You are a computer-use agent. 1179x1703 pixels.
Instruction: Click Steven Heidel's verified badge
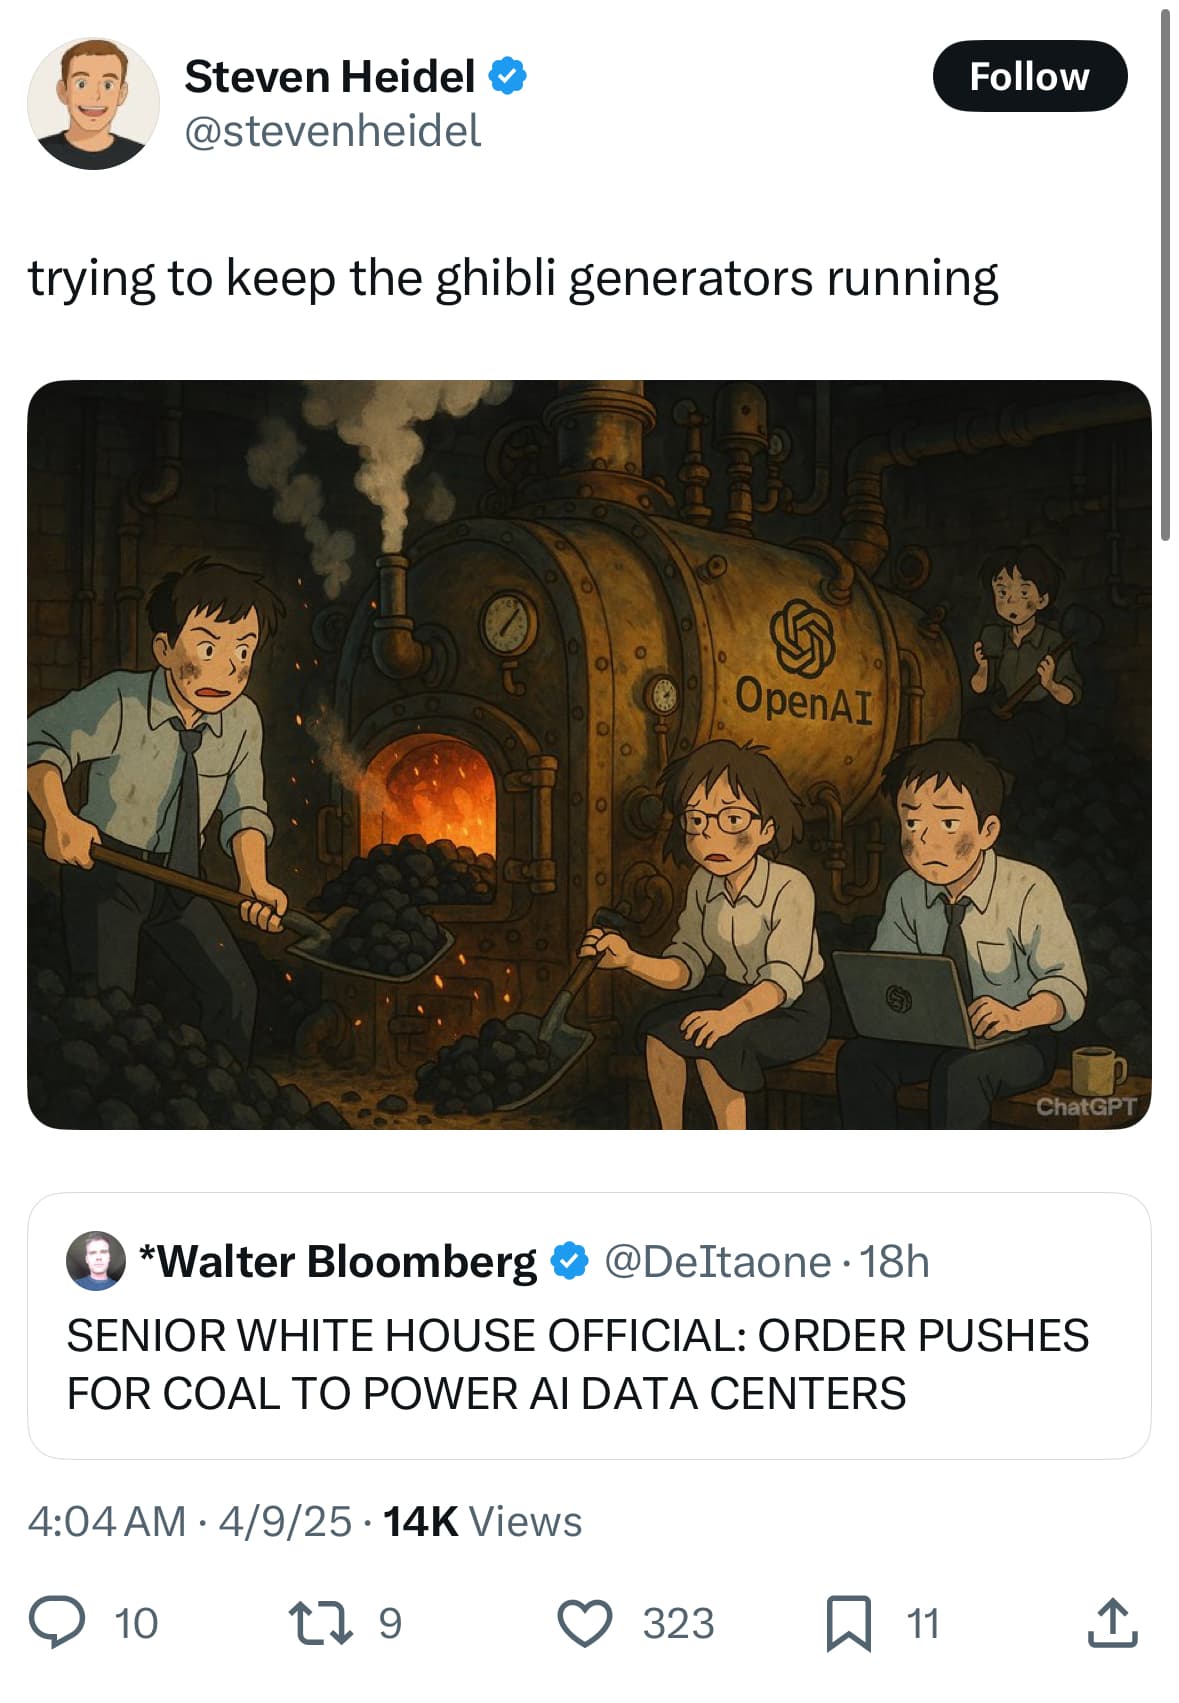pos(508,74)
